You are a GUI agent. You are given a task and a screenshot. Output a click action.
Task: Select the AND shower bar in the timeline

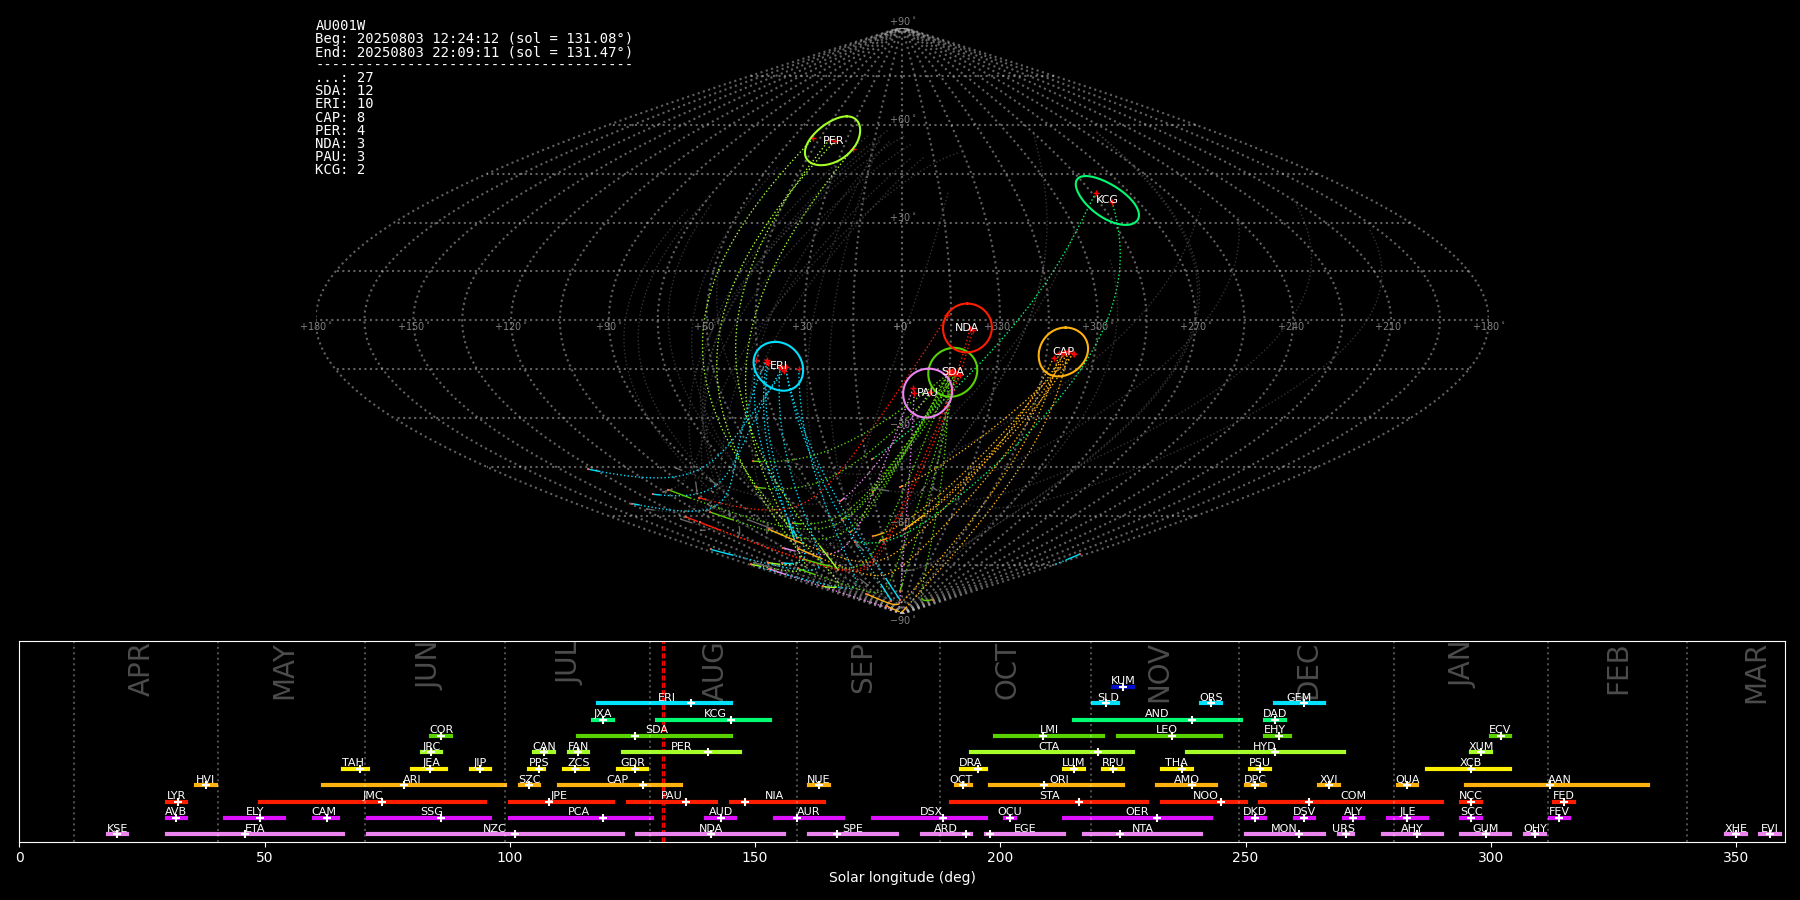pyautogui.click(x=1157, y=719)
